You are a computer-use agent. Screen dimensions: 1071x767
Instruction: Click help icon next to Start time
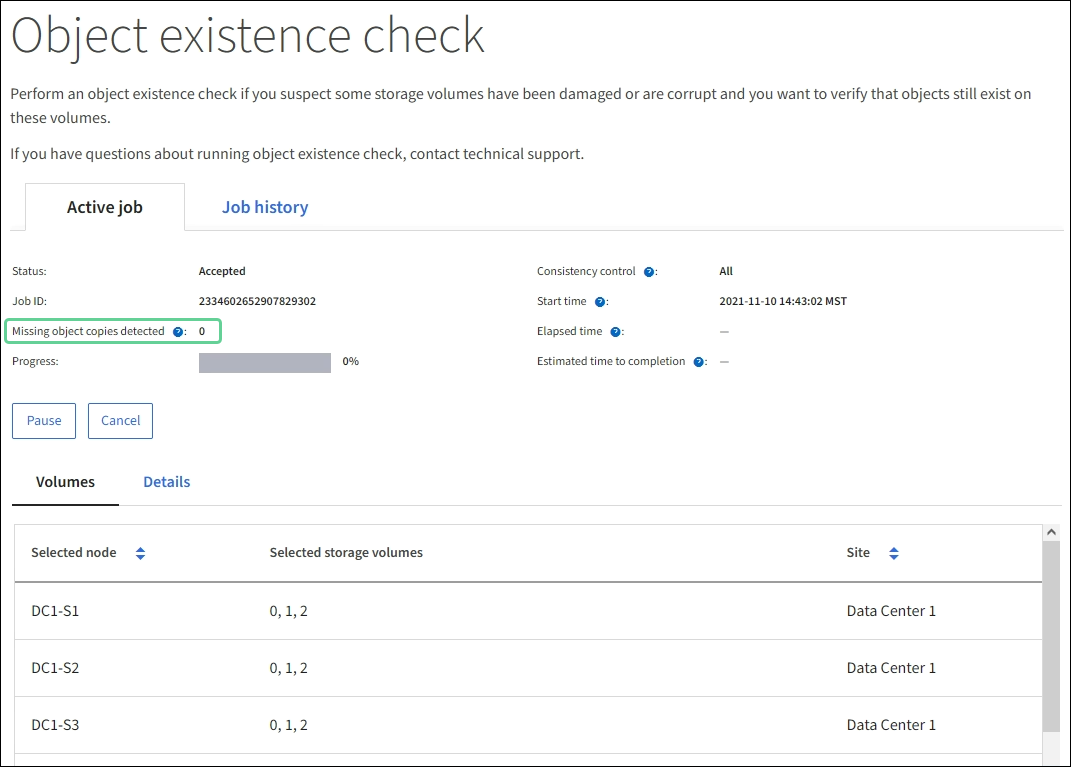[600, 301]
